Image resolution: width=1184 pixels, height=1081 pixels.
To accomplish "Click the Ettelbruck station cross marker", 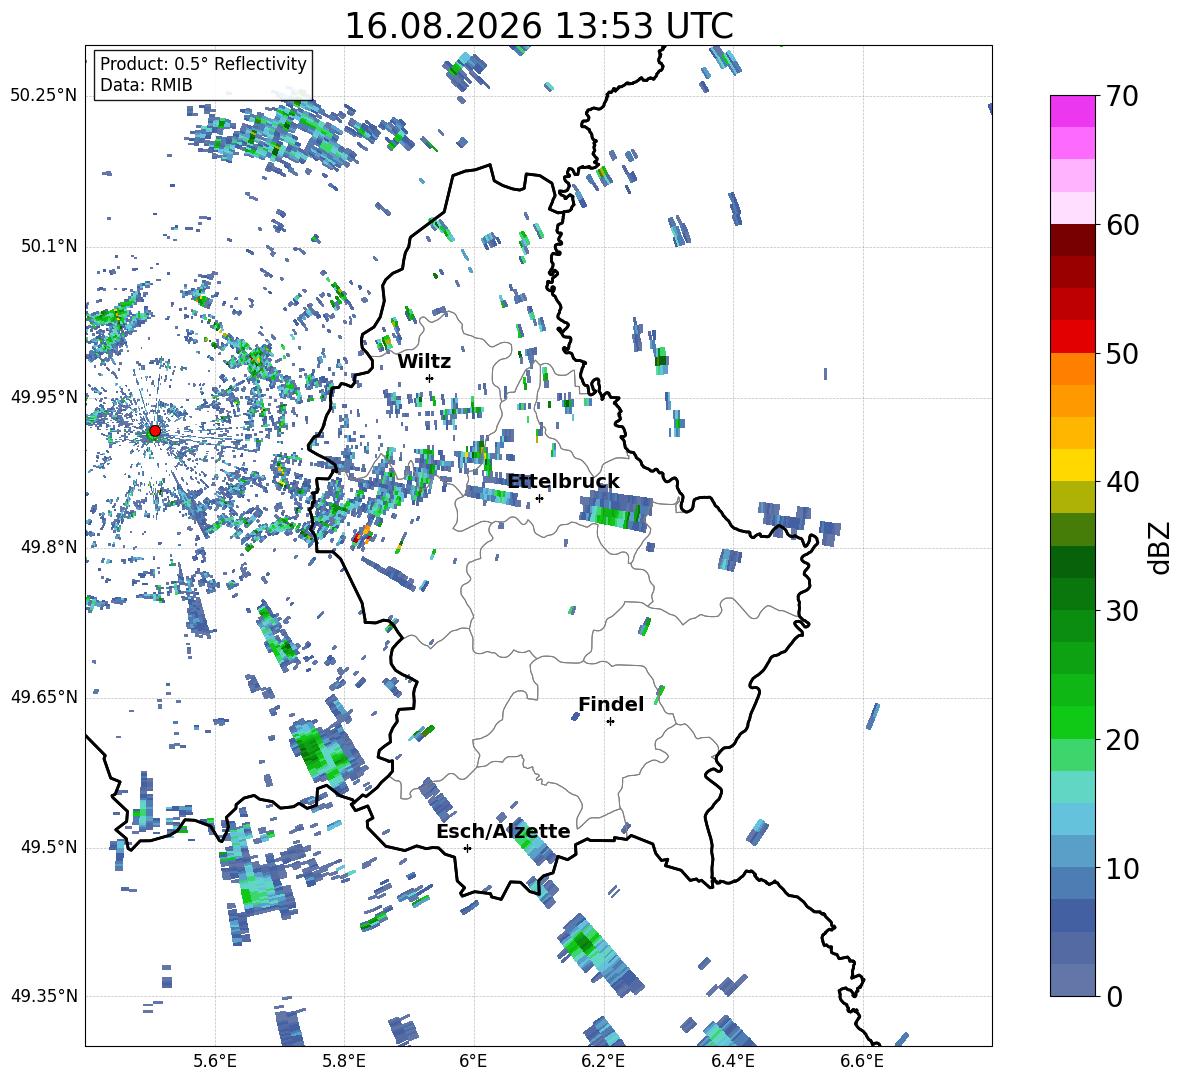I will (x=539, y=498).
